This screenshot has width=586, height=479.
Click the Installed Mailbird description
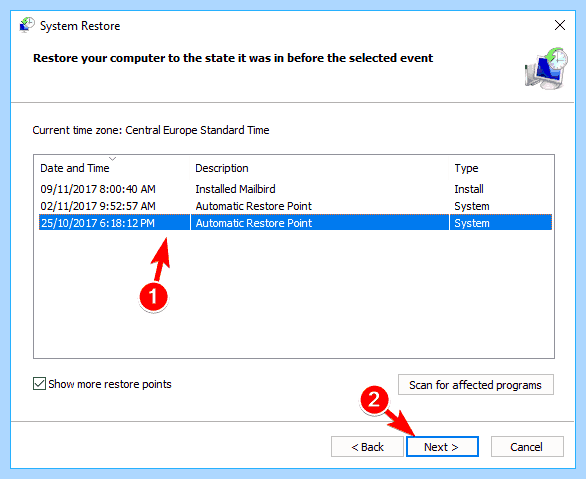pyautogui.click(x=235, y=189)
